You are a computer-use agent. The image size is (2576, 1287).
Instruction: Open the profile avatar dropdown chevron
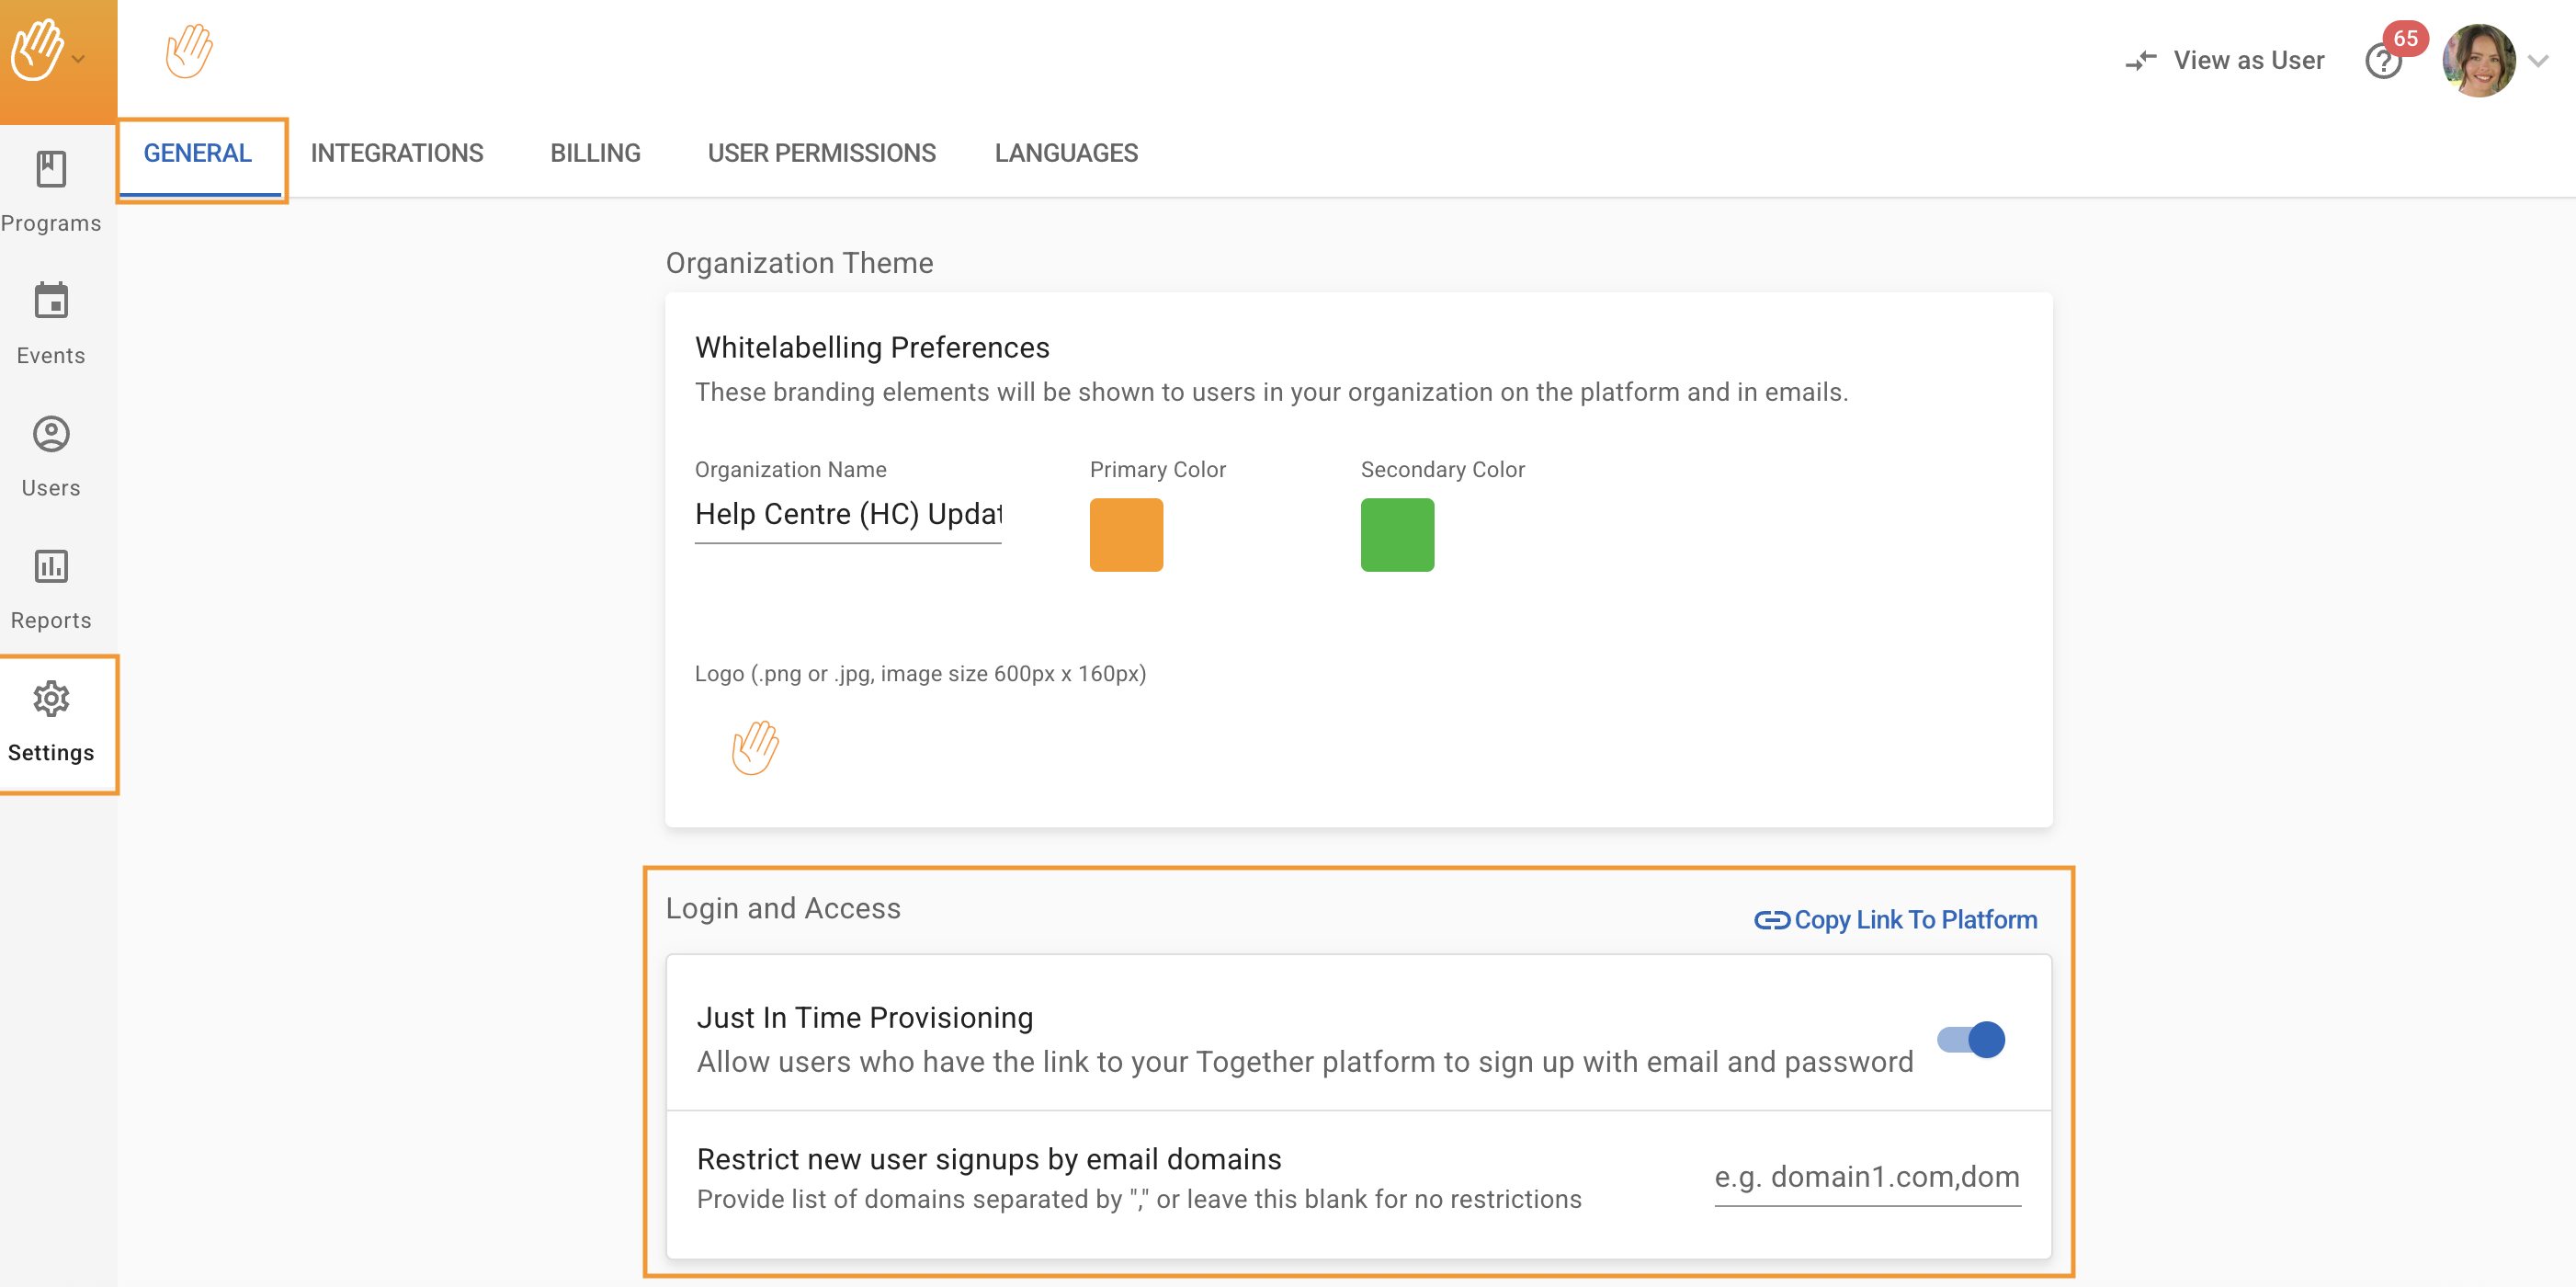tap(2538, 61)
